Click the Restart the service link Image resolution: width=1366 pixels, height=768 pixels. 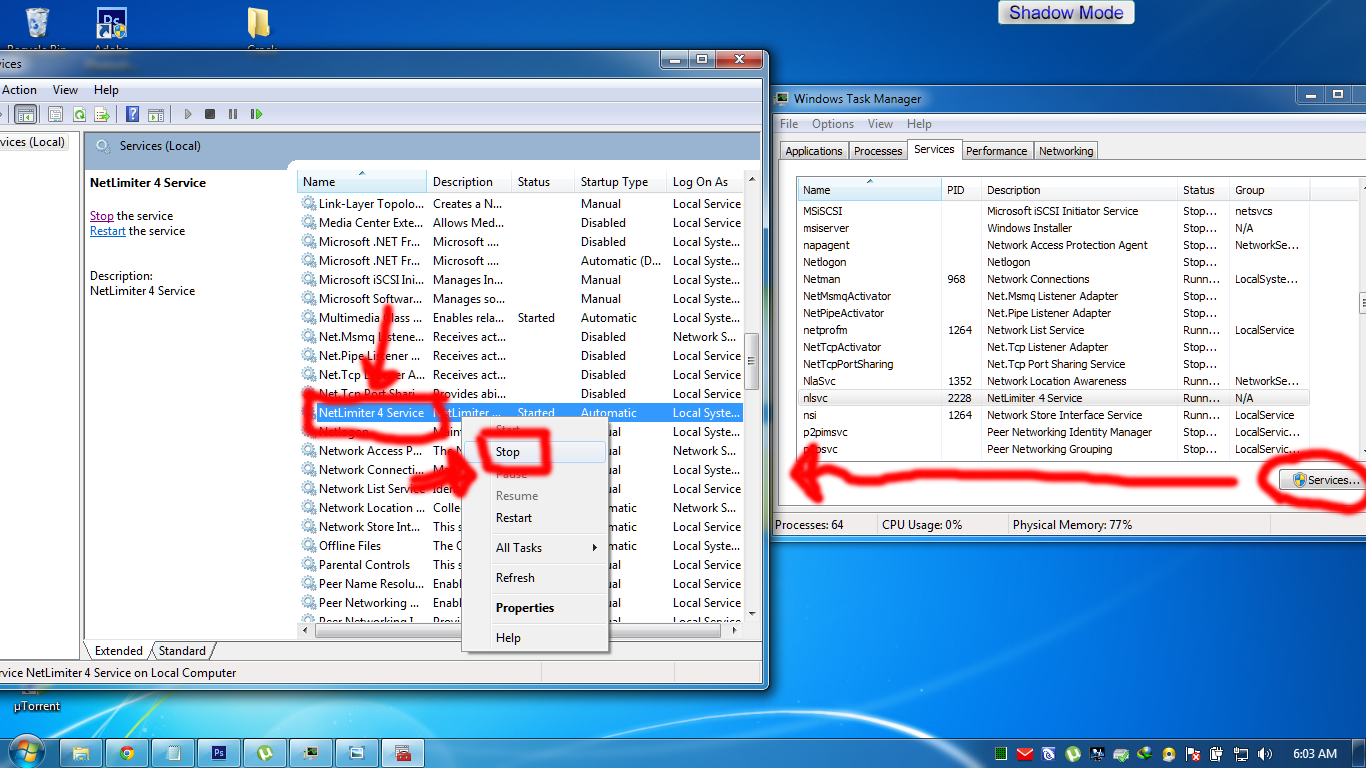[x=107, y=230]
